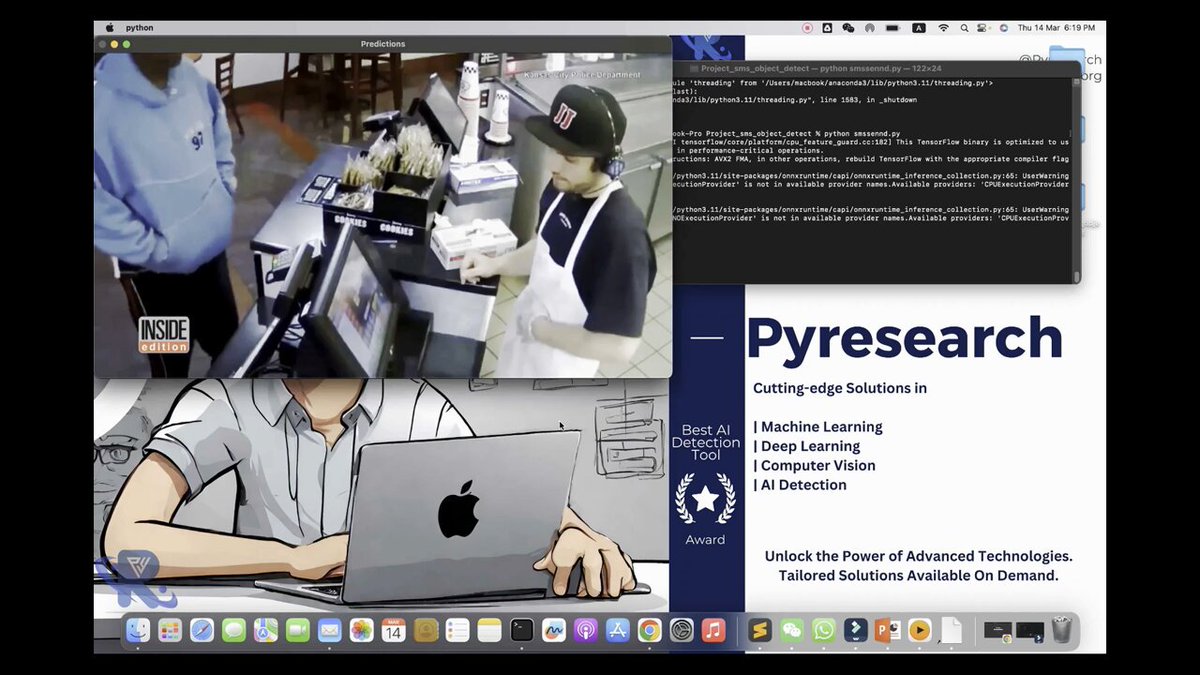
Task: Open the Trash in Dock
Action: point(1061,630)
